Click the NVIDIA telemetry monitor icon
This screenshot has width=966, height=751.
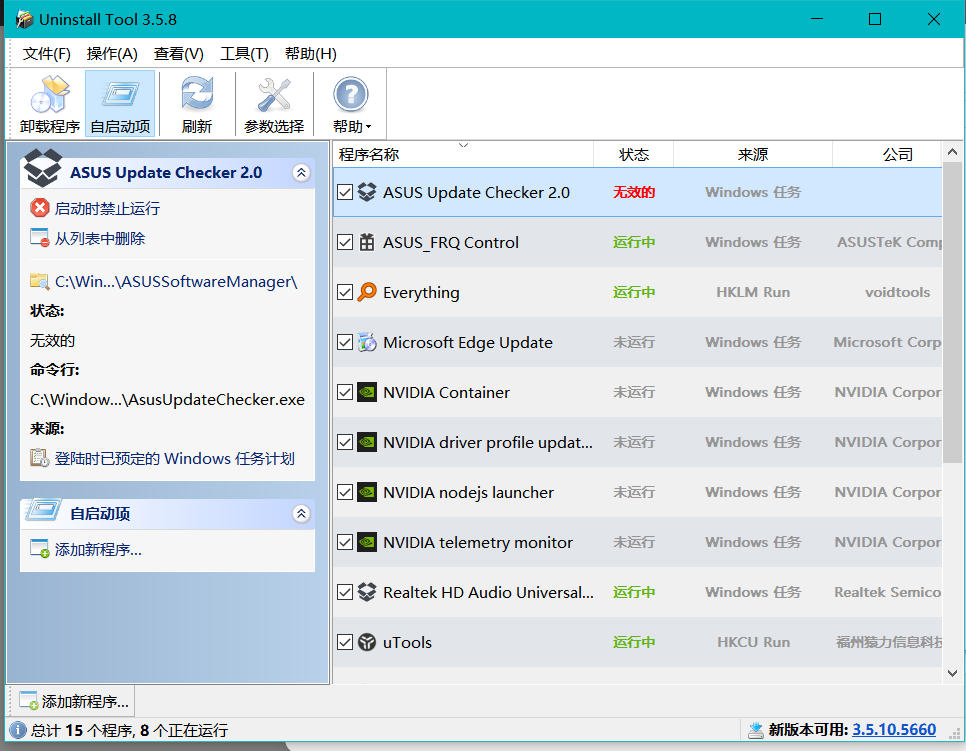click(x=367, y=542)
